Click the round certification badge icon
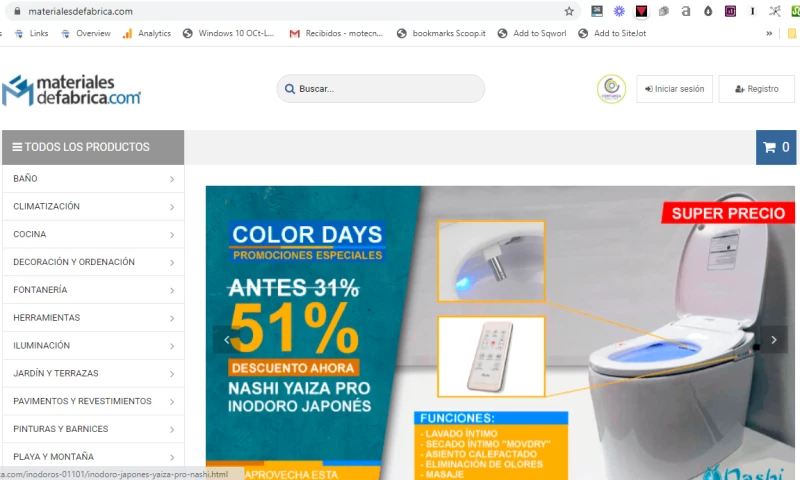This screenshot has width=800, height=480. (x=611, y=89)
